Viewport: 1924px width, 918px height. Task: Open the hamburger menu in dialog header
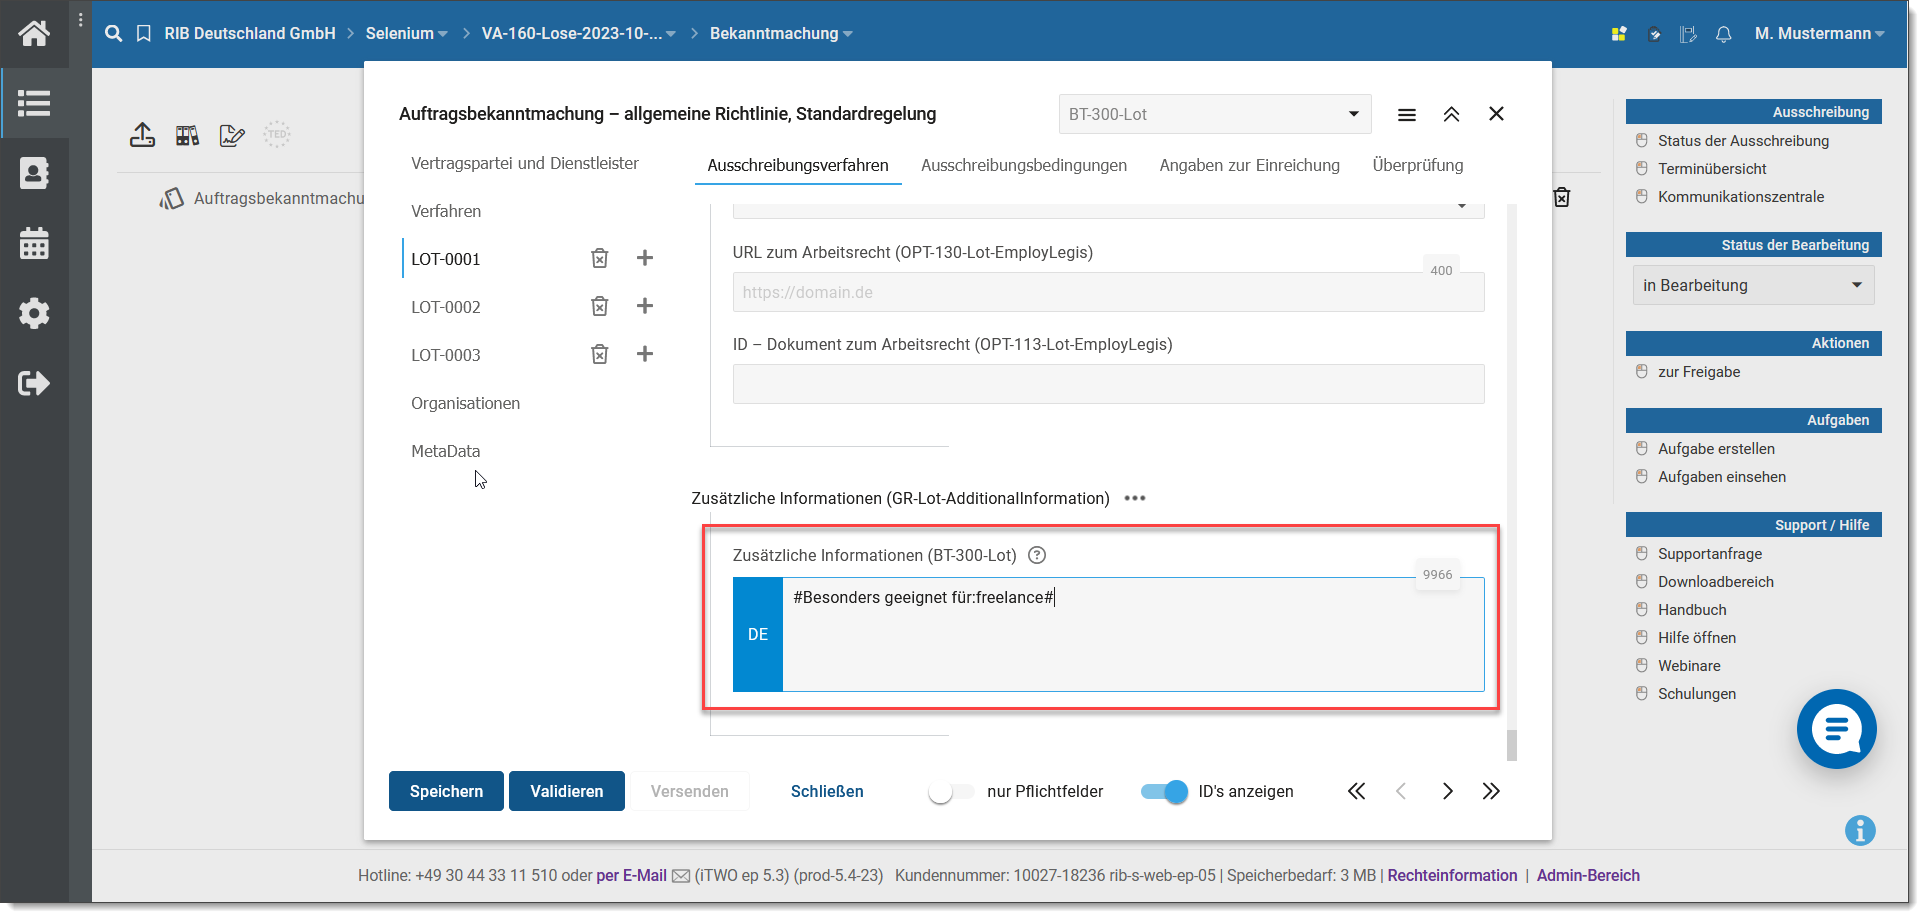[1407, 114]
